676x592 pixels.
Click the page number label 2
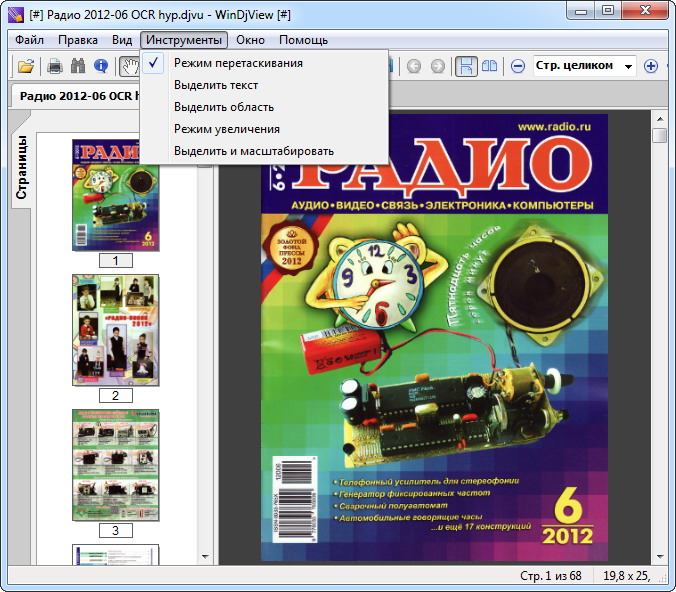pos(116,395)
